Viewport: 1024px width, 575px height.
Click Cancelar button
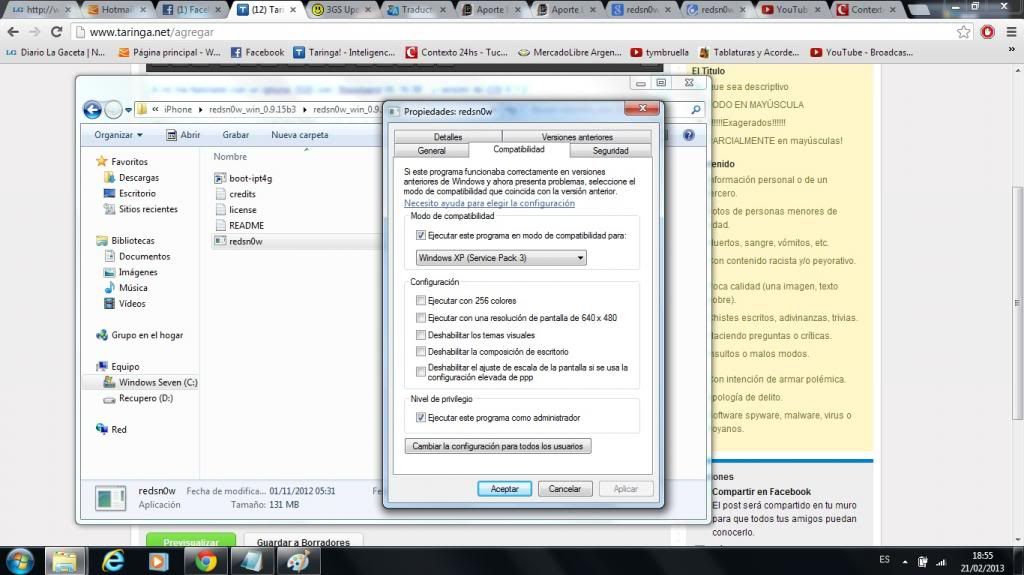tap(565, 489)
